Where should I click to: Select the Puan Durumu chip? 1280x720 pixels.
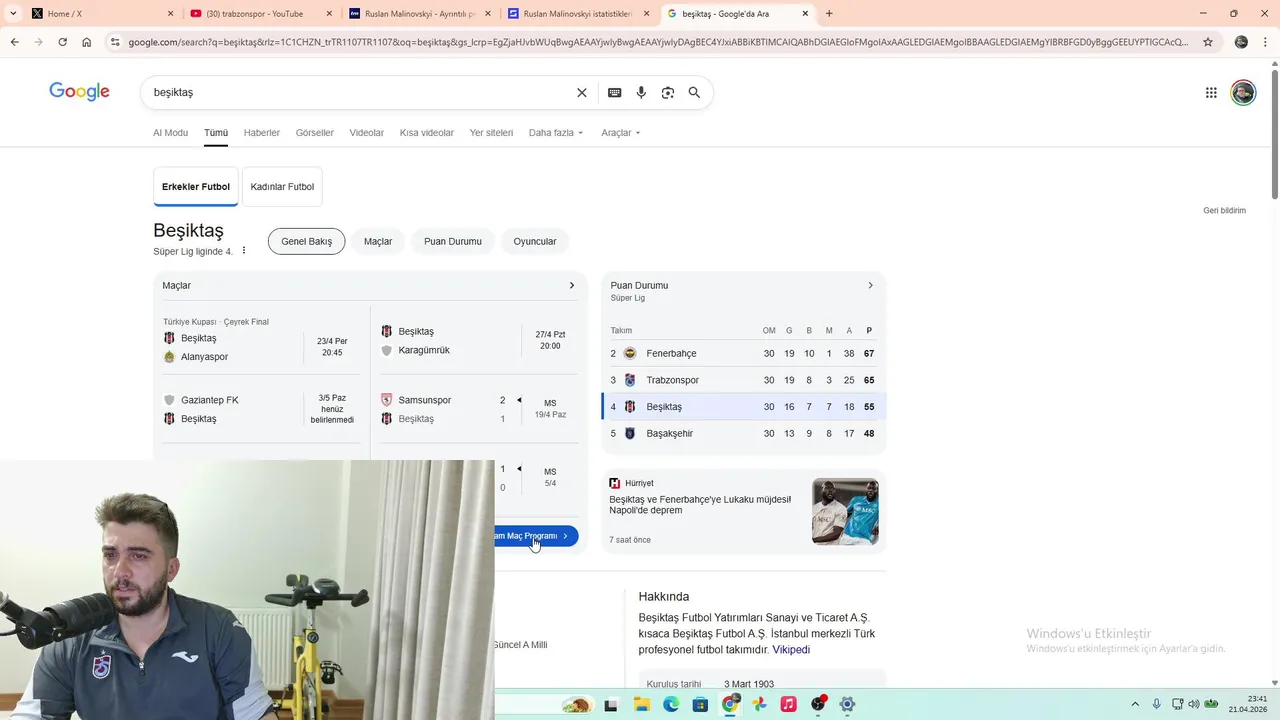453,241
